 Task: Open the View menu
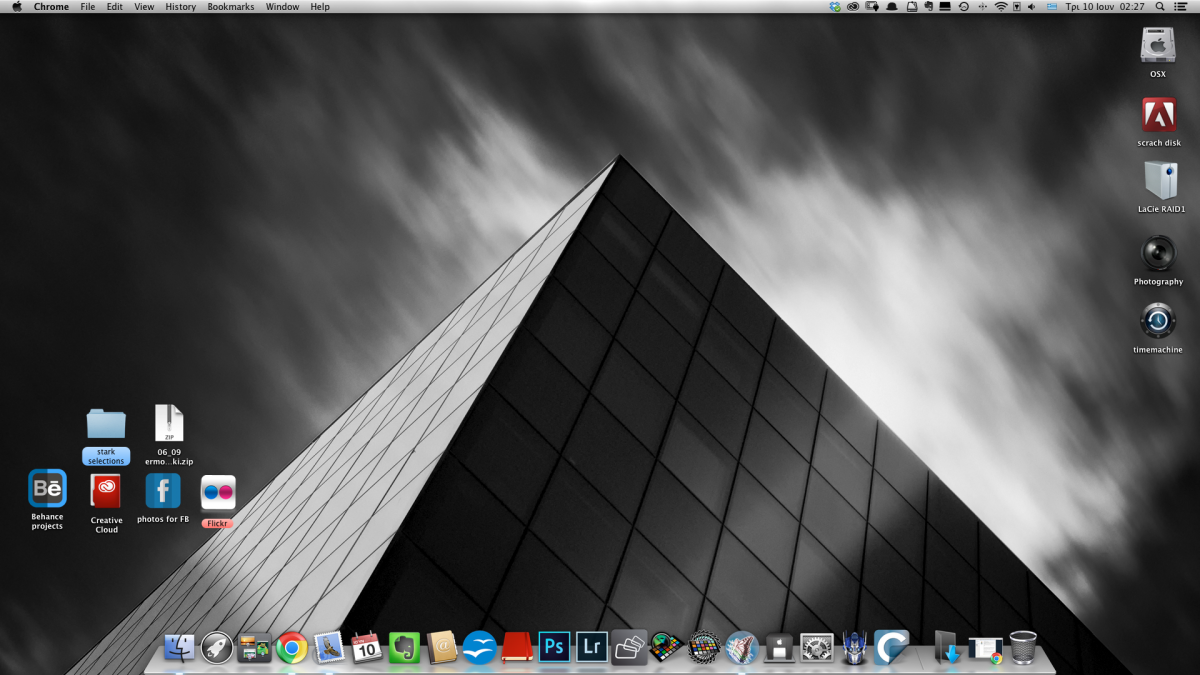pos(144,7)
